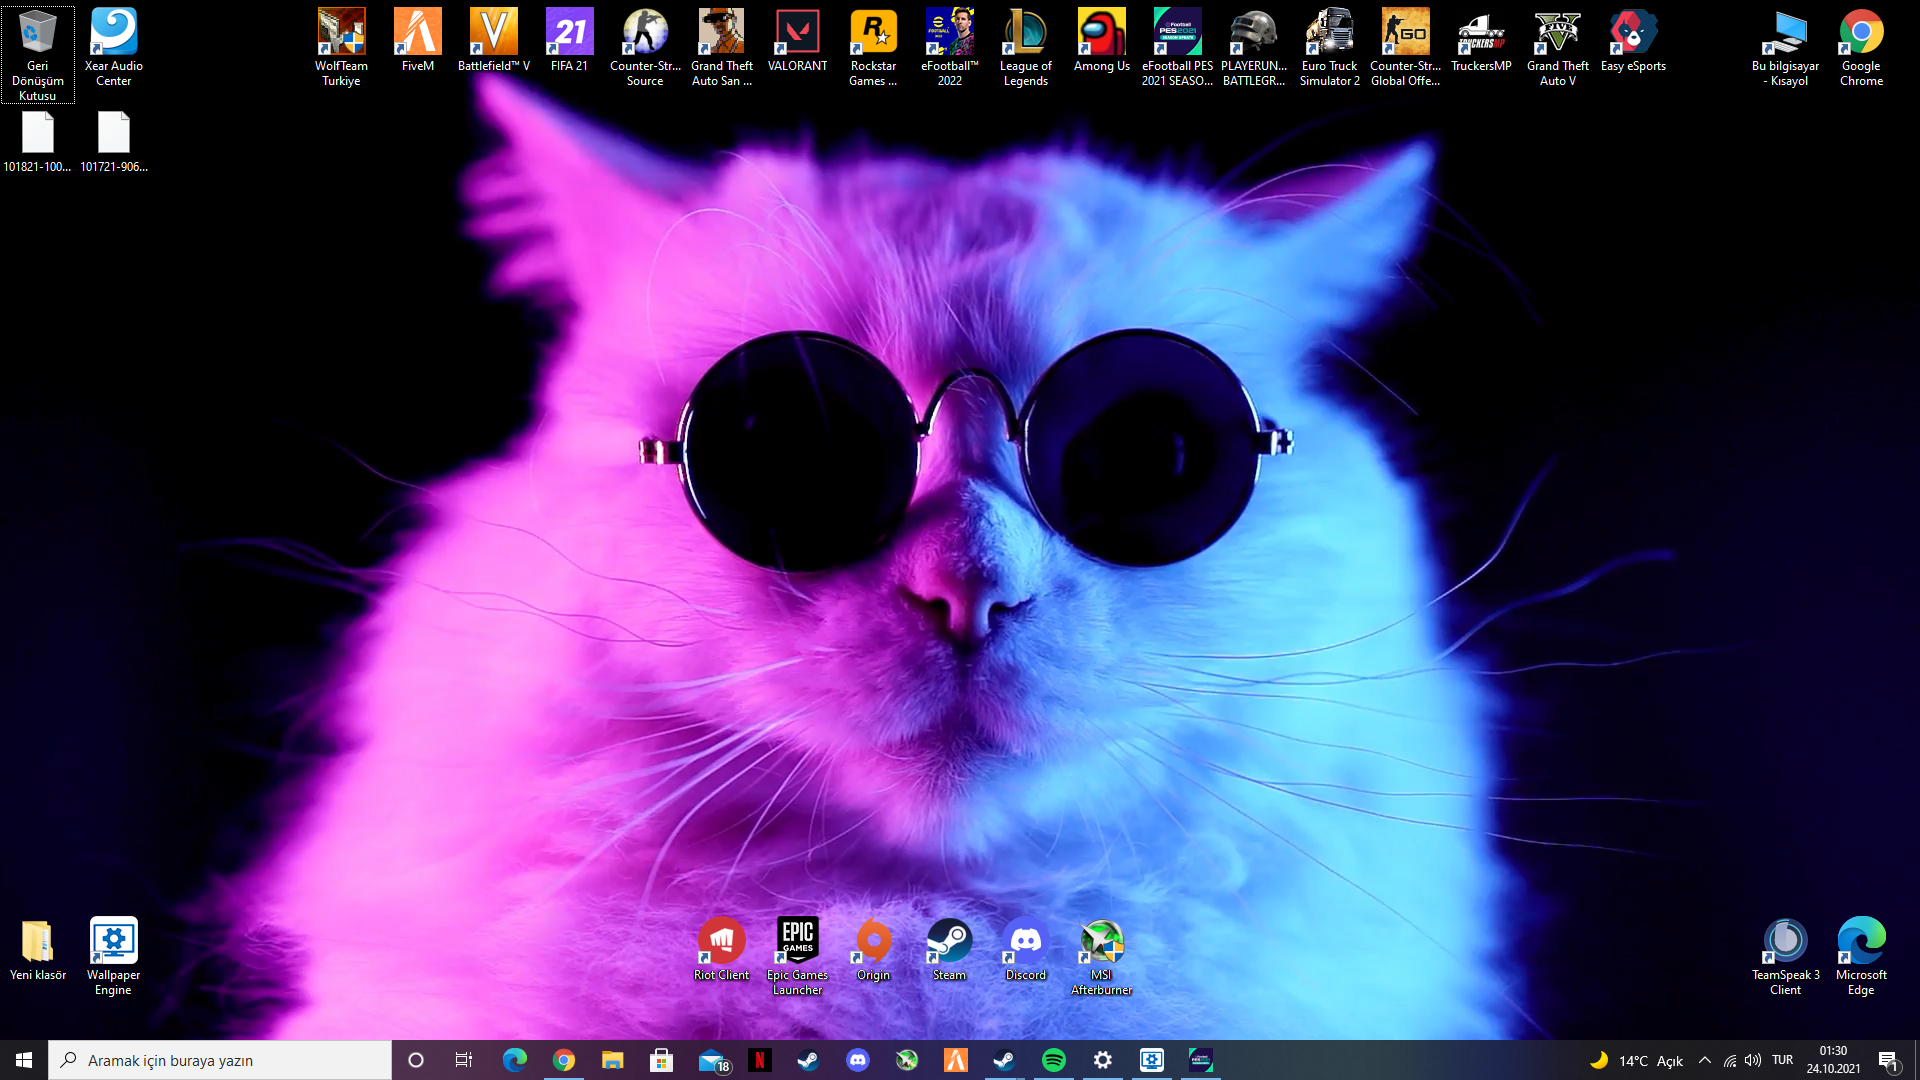Open Task View on the taskbar
The height and width of the screenshot is (1080, 1920).
click(x=464, y=1060)
